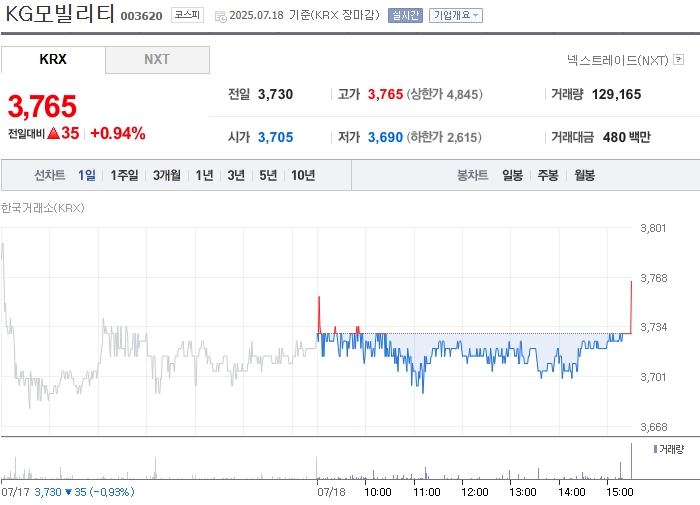Click the +0.94% change rate
Screen dimensions: 700x505
click(118, 133)
